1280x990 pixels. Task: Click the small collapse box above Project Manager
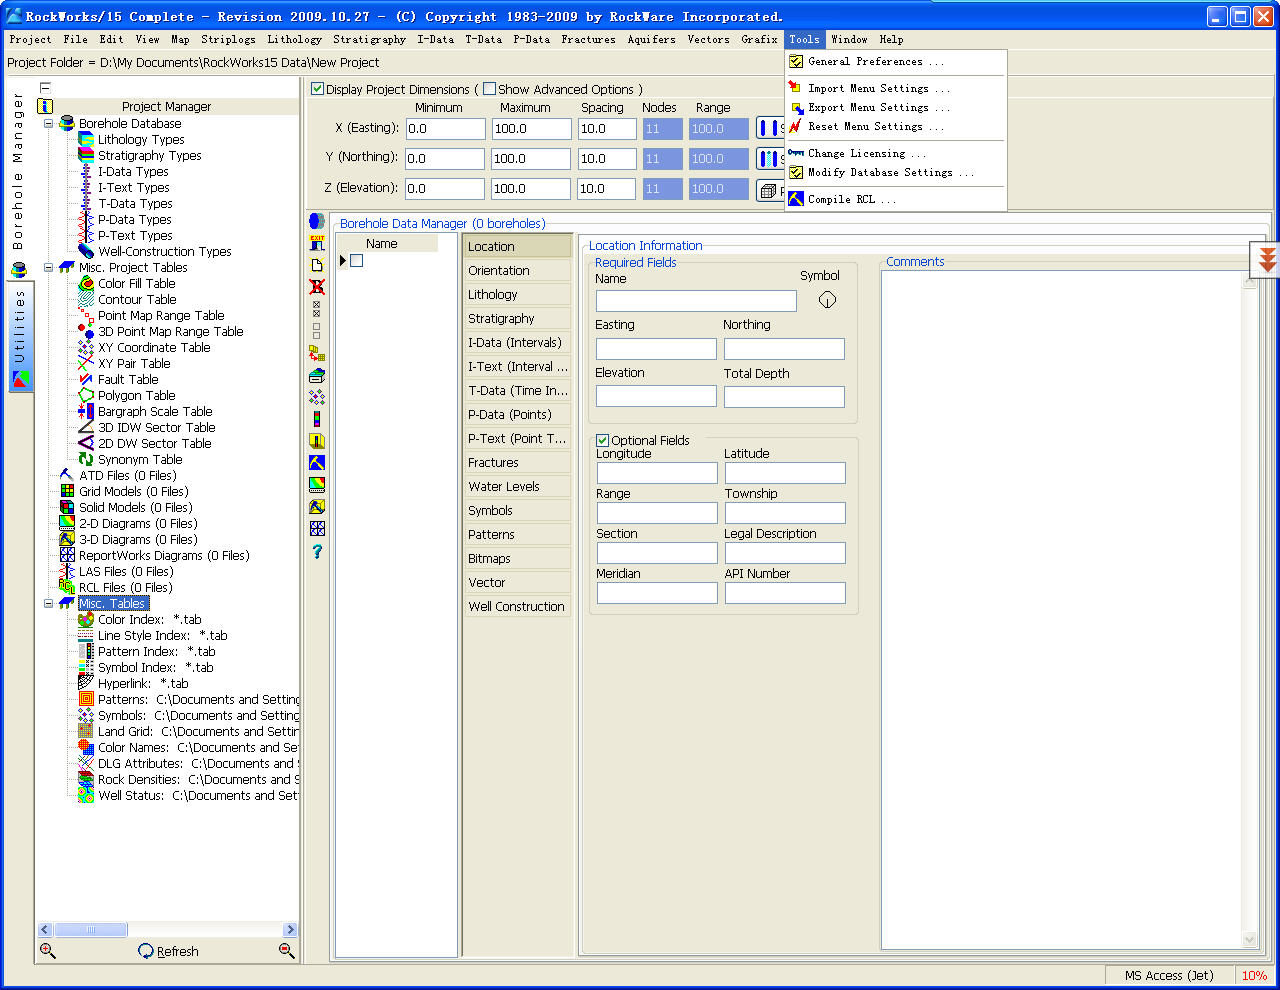tap(45, 88)
